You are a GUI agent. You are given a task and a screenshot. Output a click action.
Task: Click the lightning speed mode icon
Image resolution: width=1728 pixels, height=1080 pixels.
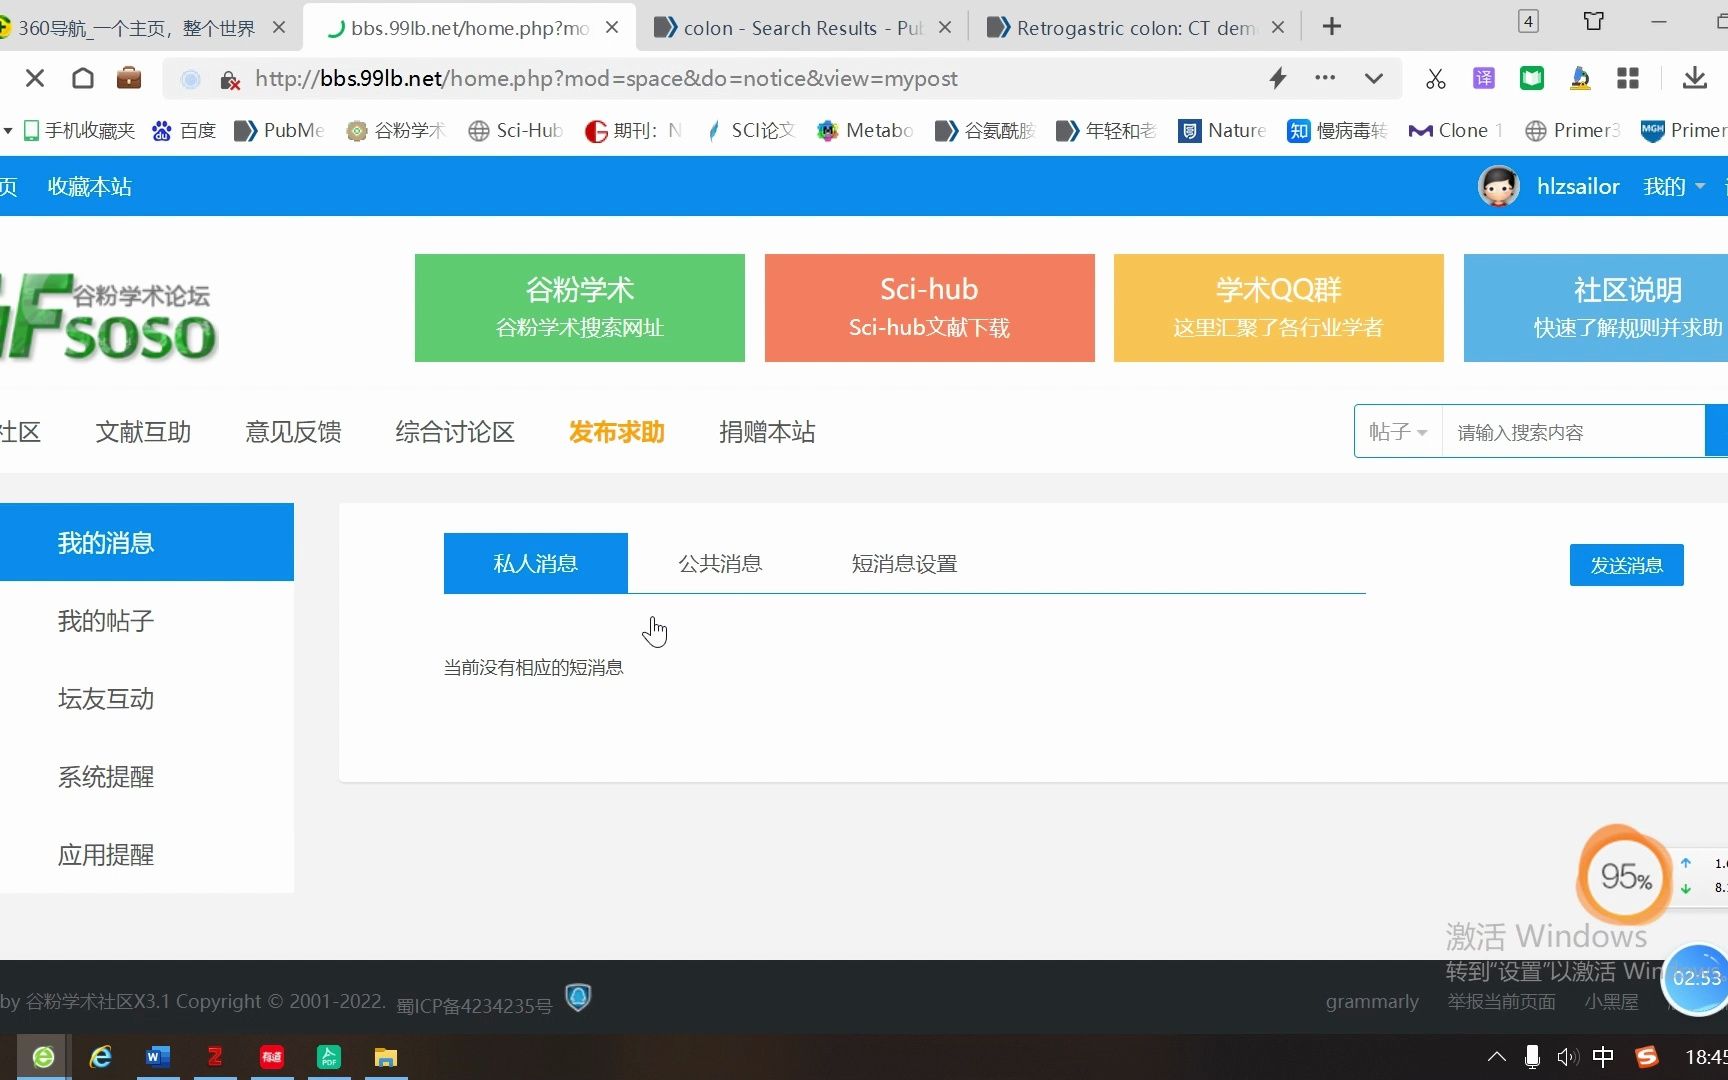(x=1278, y=78)
